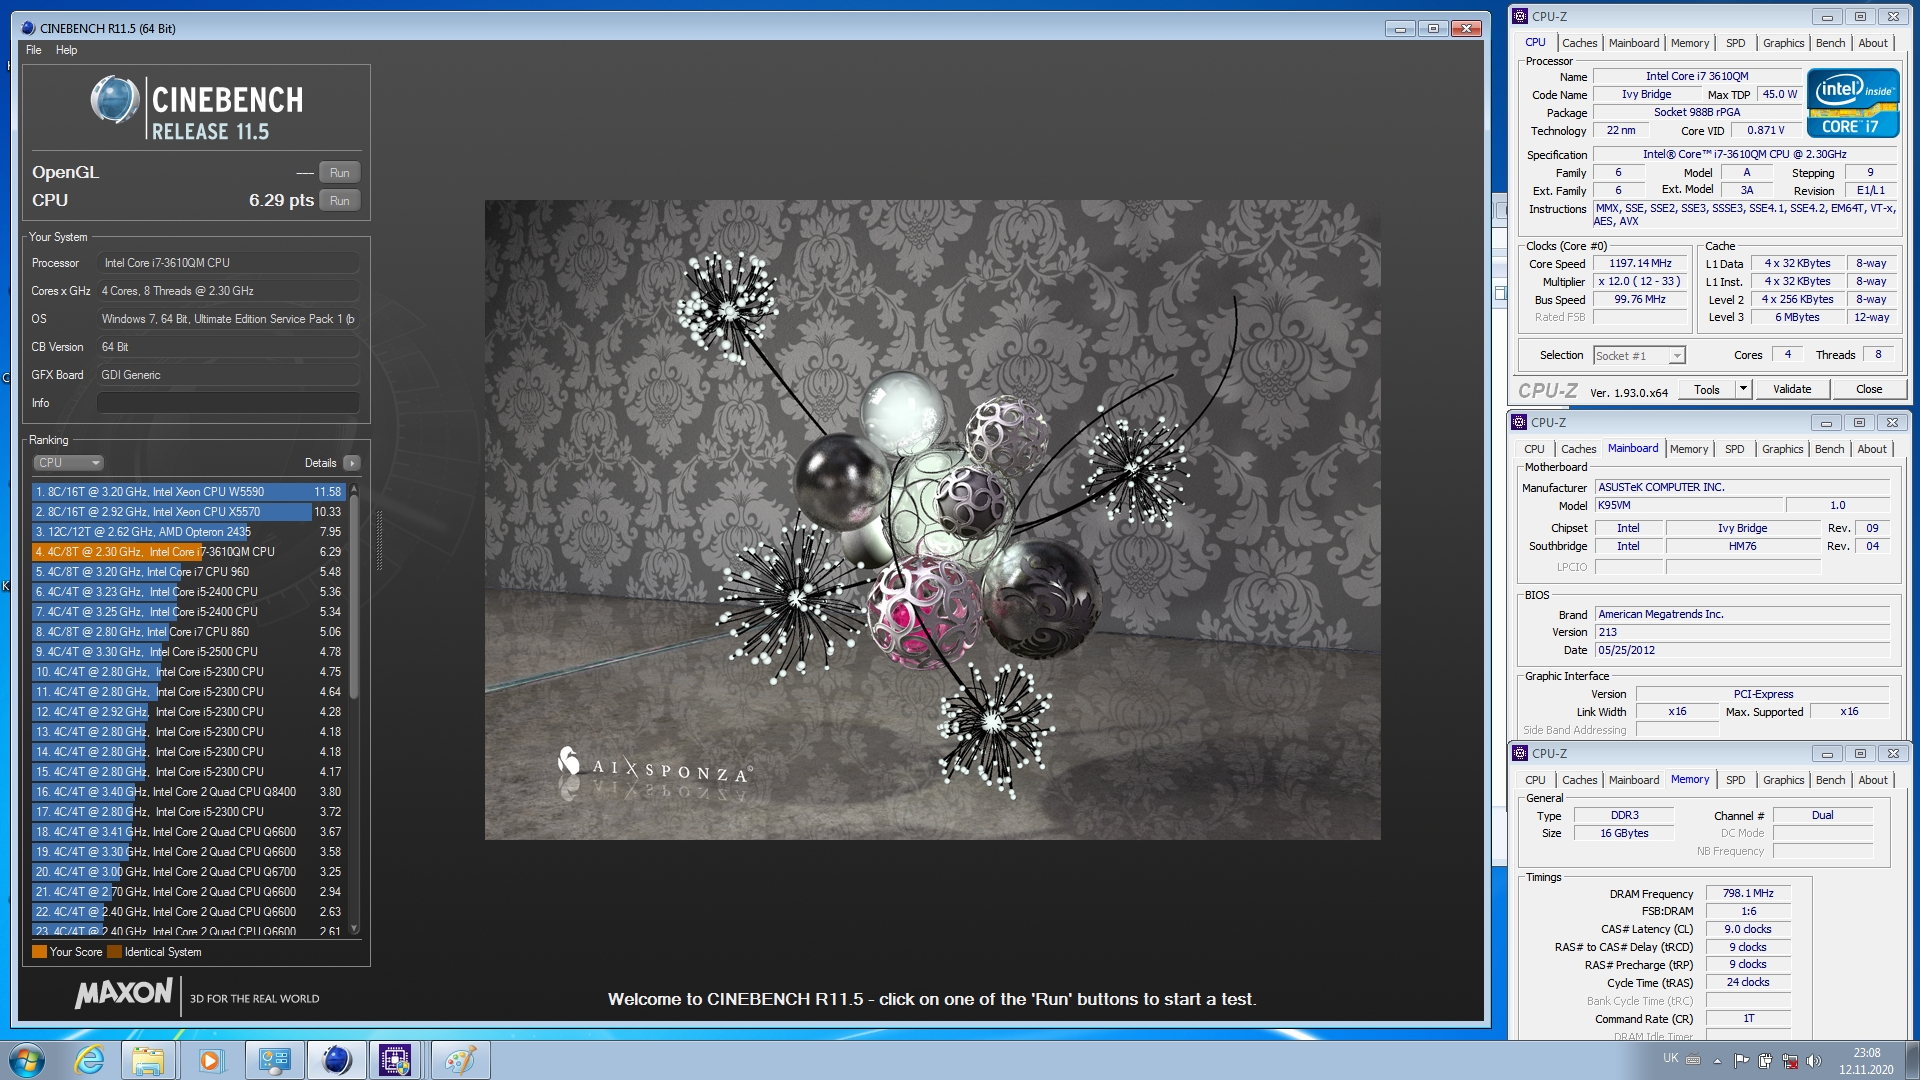Click the keyboard icon next to UK
The height and width of the screenshot is (1080, 1920).
click(1692, 1059)
